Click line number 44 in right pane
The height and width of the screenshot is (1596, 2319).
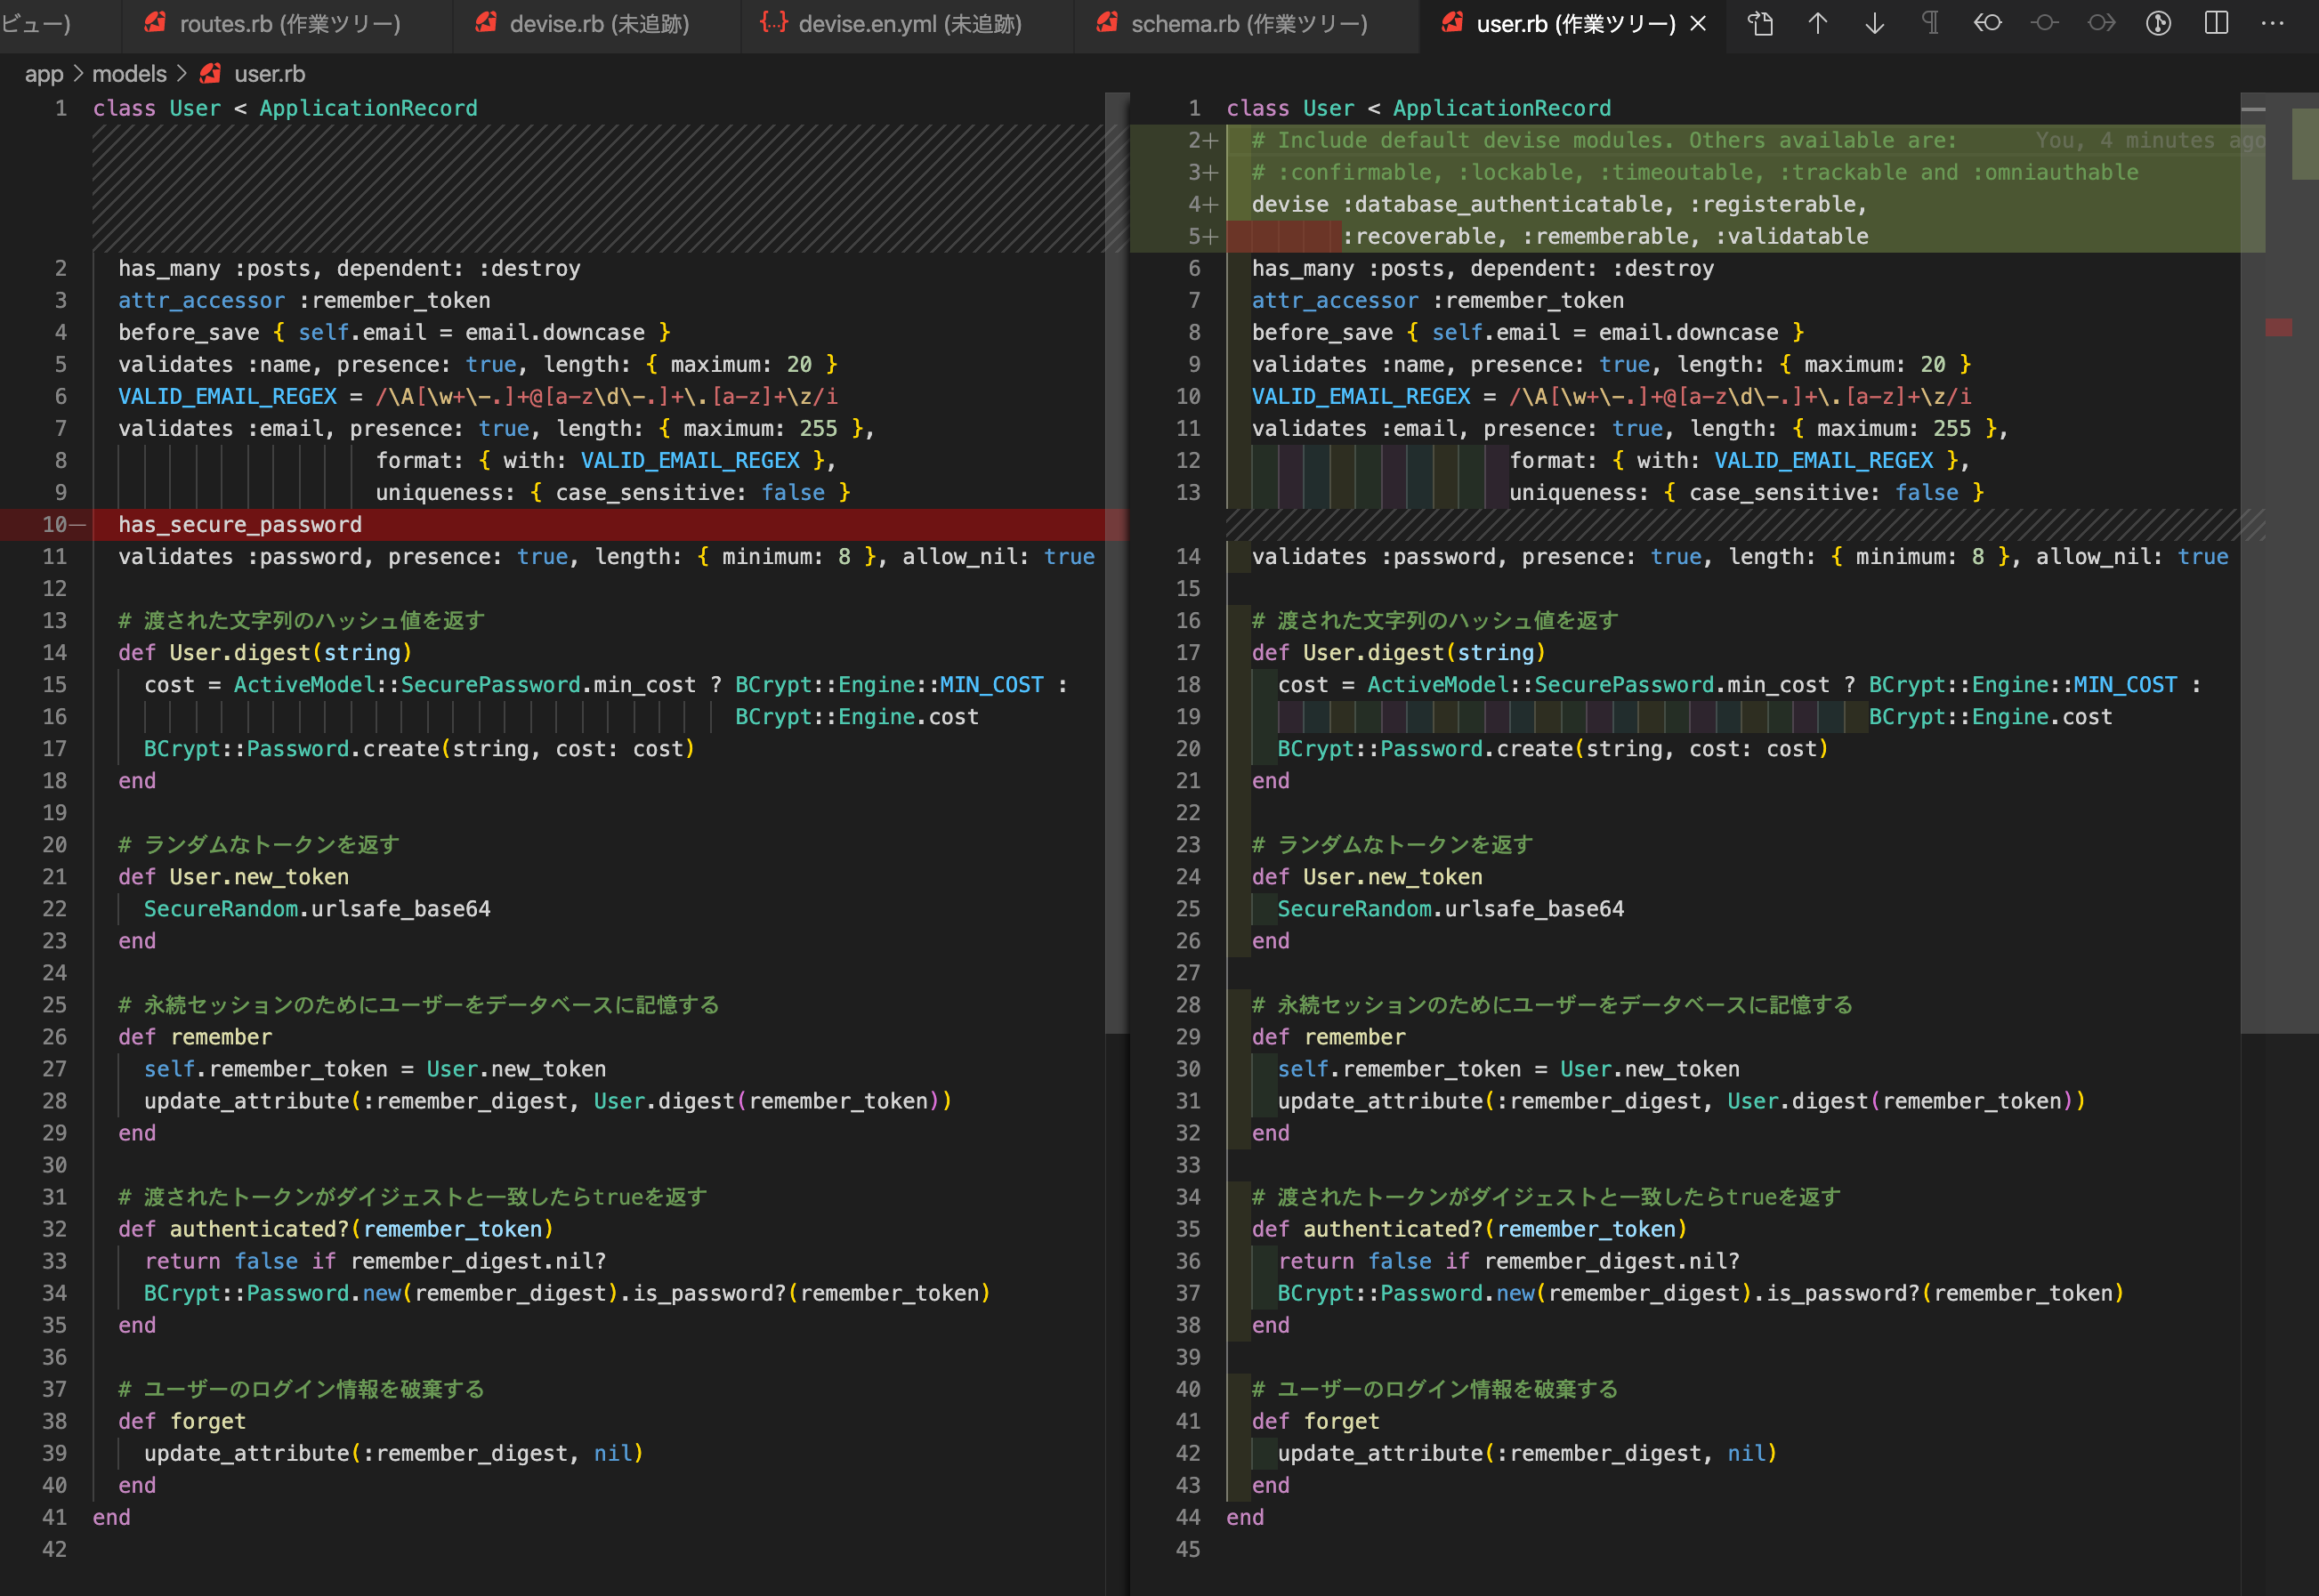pyautogui.click(x=1188, y=1517)
